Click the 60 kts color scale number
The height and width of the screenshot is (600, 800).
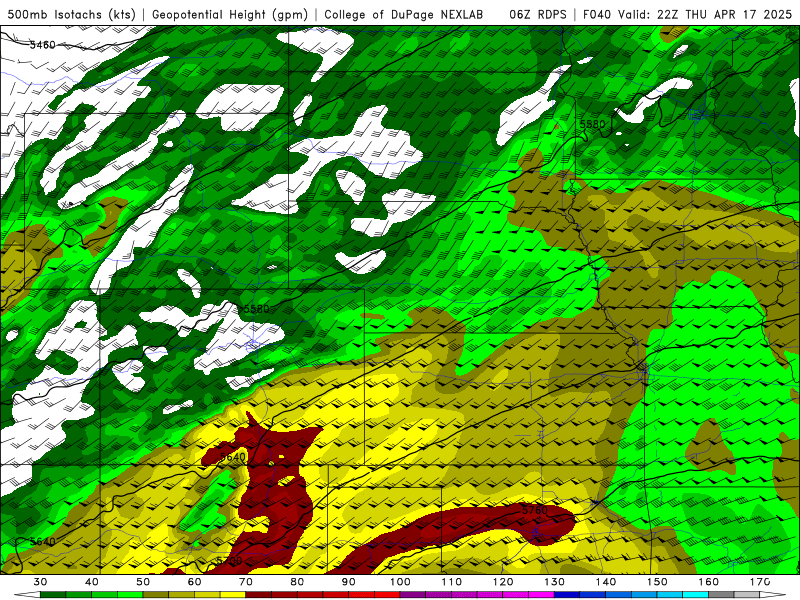tap(194, 582)
